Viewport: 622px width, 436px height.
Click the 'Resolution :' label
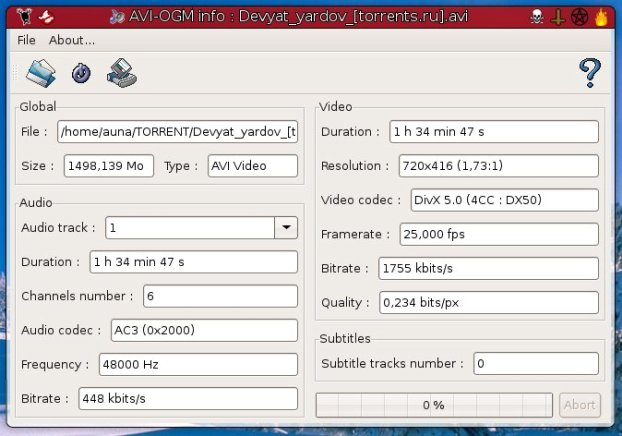point(355,166)
